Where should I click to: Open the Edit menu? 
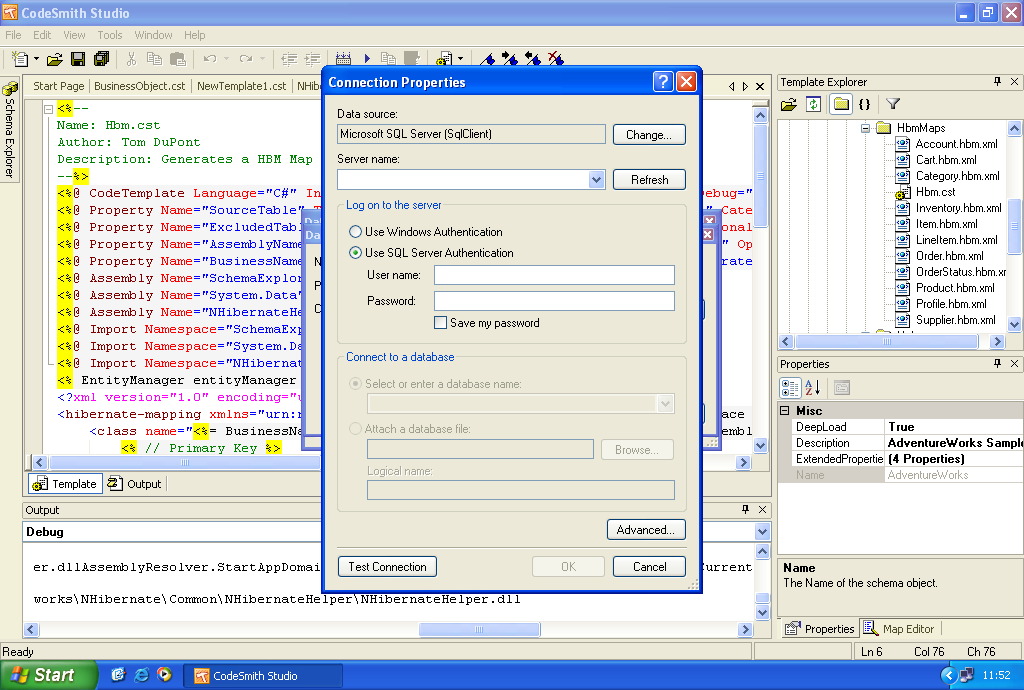tap(42, 35)
